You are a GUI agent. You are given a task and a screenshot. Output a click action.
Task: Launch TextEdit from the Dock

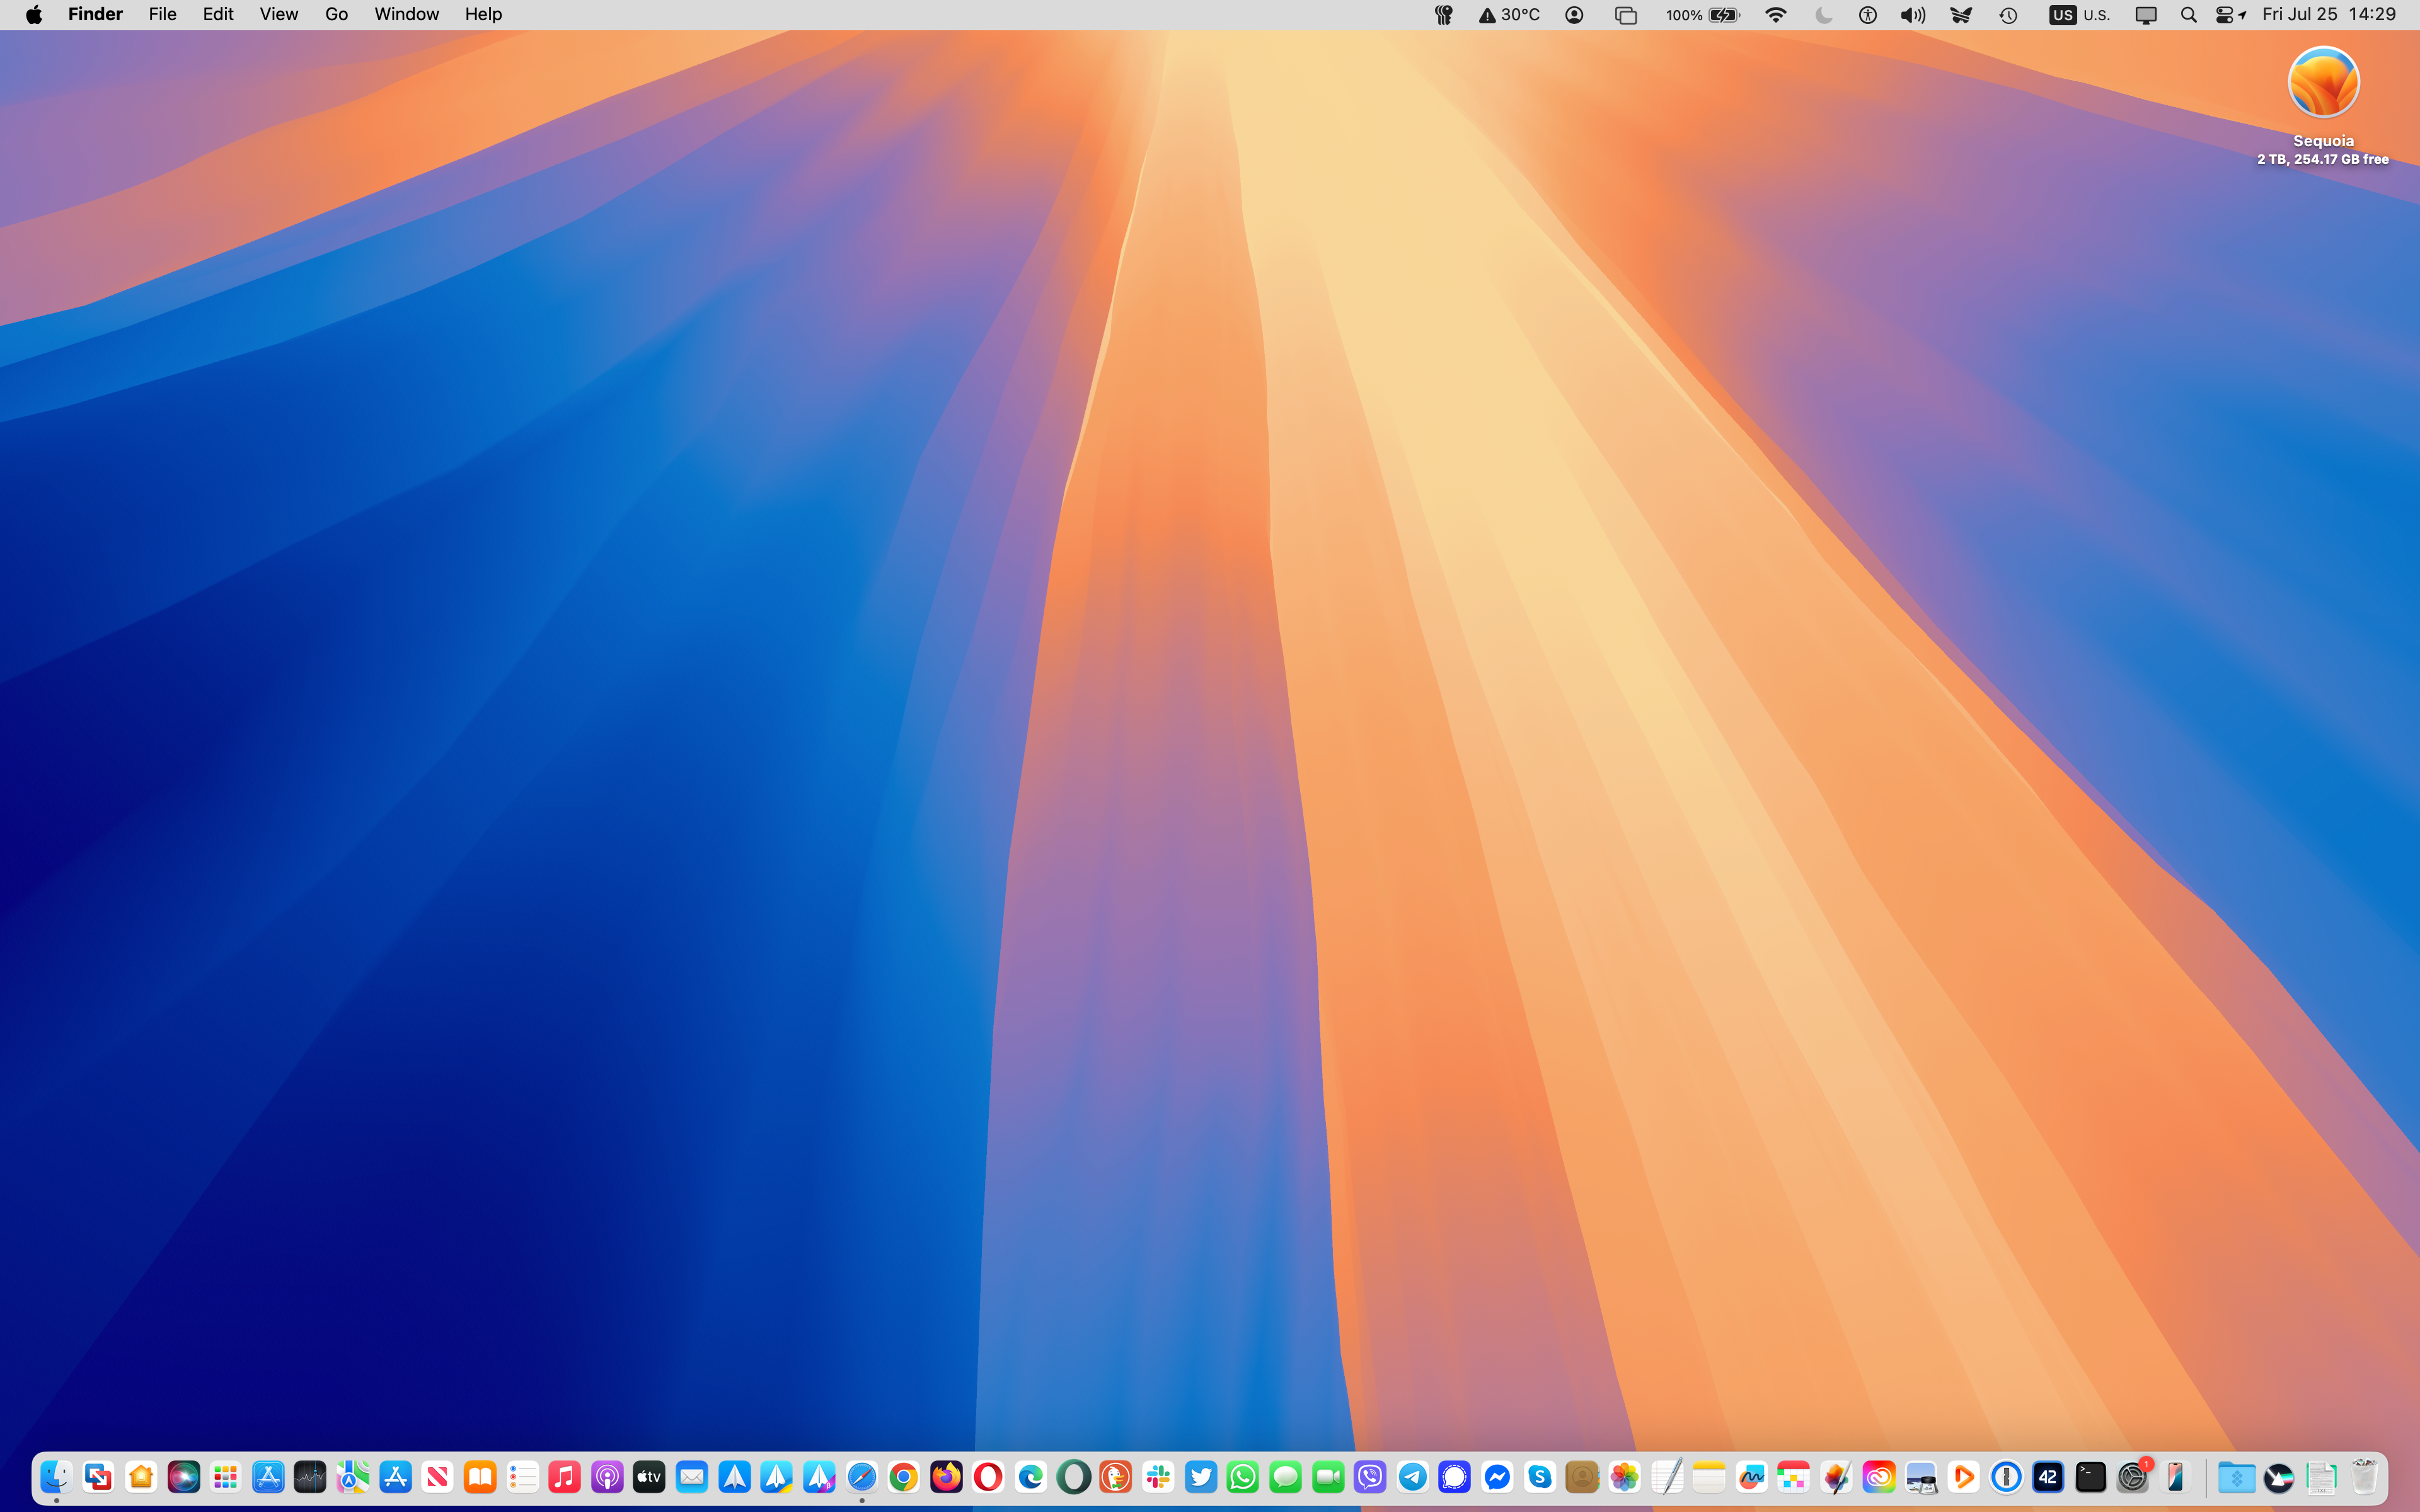[x=1667, y=1477]
